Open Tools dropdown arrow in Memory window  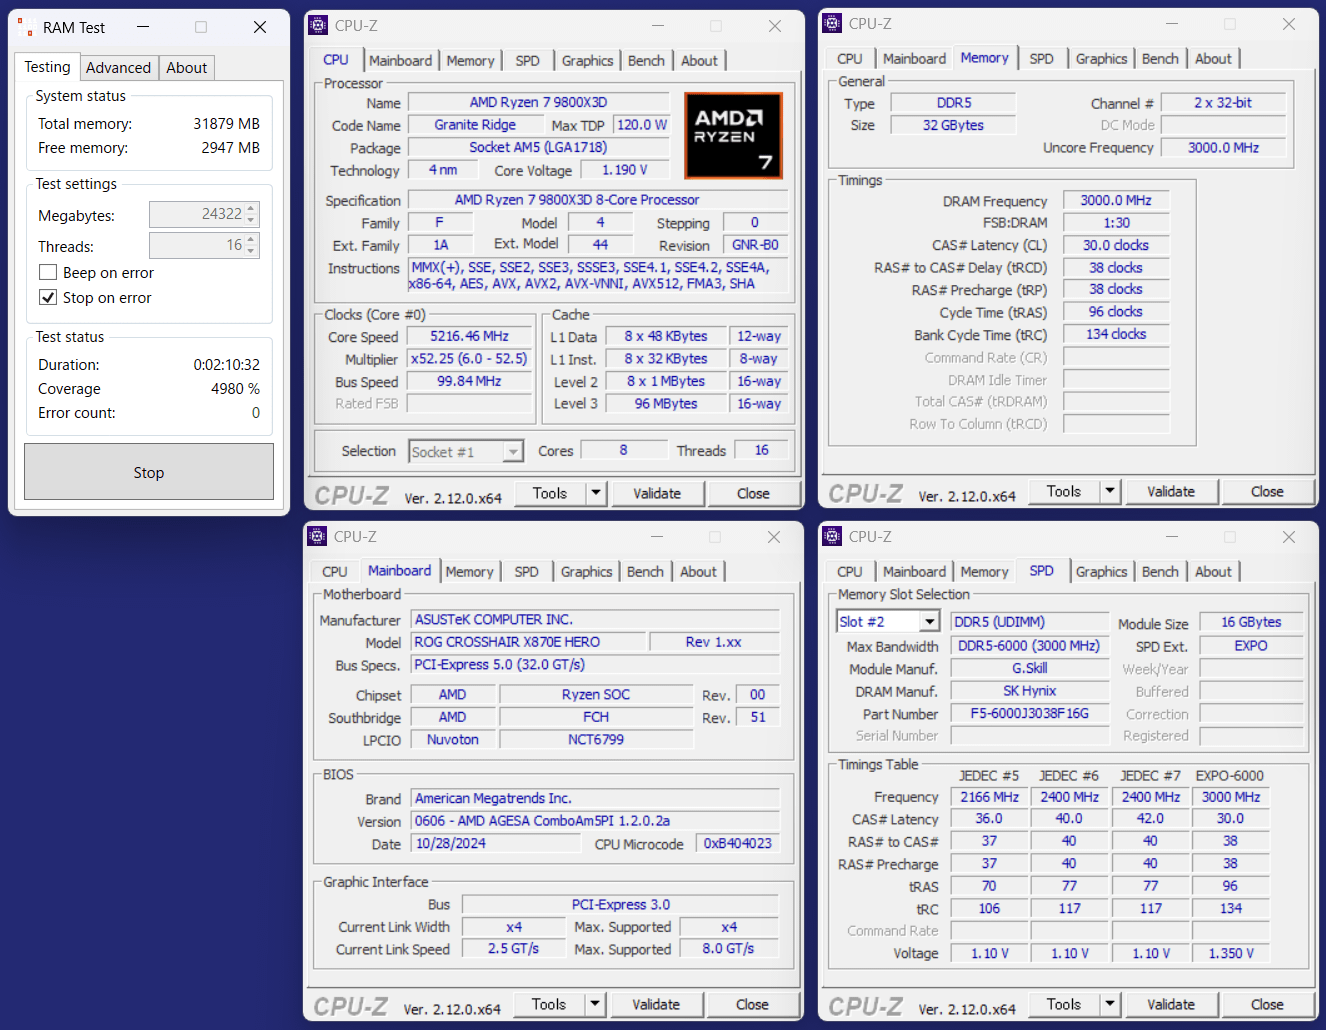pyautogui.click(x=1109, y=491)
